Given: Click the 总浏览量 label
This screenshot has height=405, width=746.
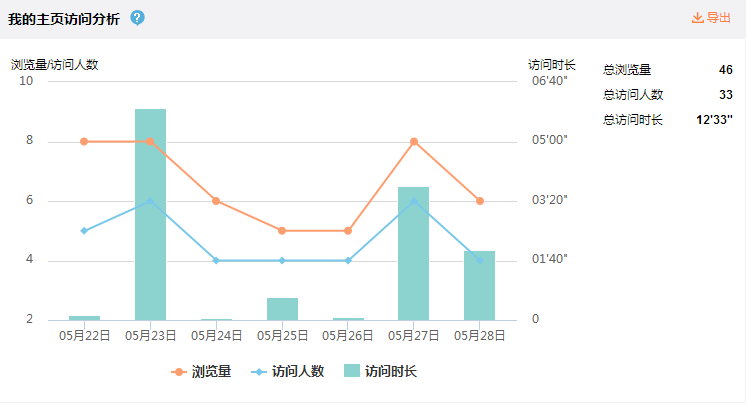Looking at the screenshot, I should (627, 70).
